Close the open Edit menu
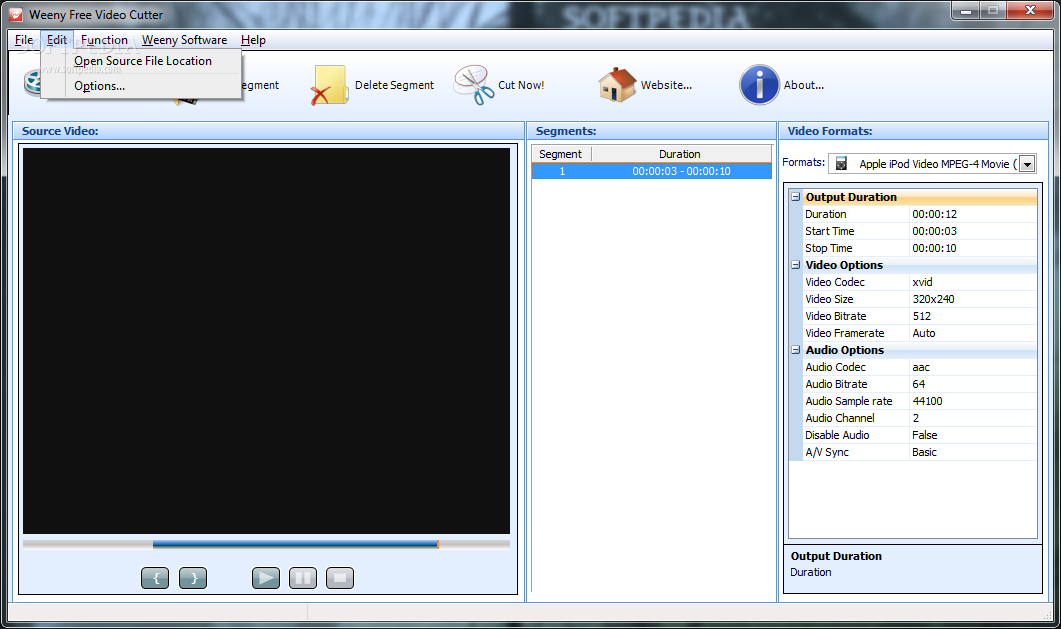 [57, 40]
